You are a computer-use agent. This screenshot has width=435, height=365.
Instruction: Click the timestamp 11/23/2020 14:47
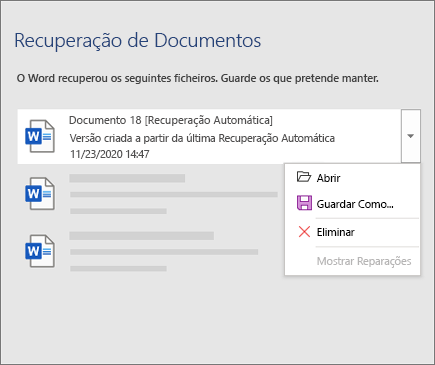click(x=110, y=154)
